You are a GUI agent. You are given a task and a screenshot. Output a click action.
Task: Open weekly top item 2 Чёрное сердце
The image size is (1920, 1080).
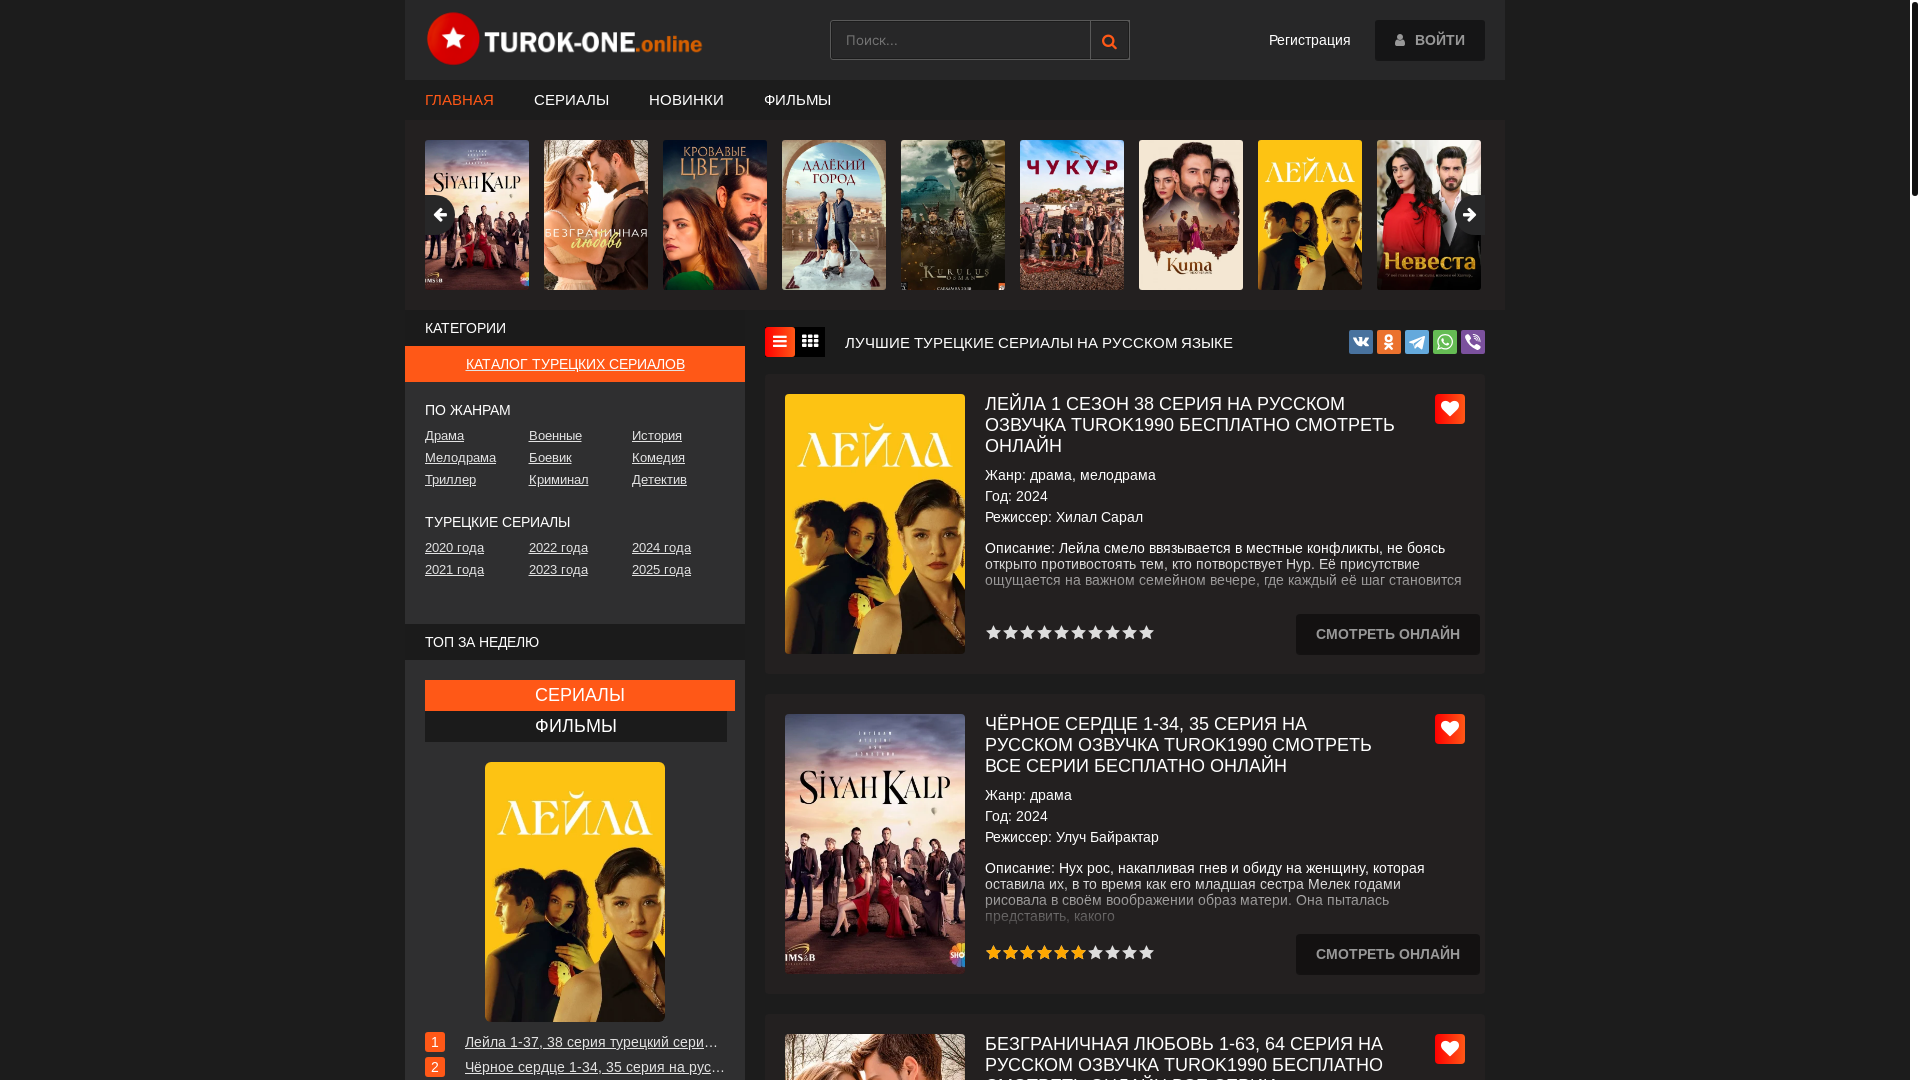[x=594, y=1067]
